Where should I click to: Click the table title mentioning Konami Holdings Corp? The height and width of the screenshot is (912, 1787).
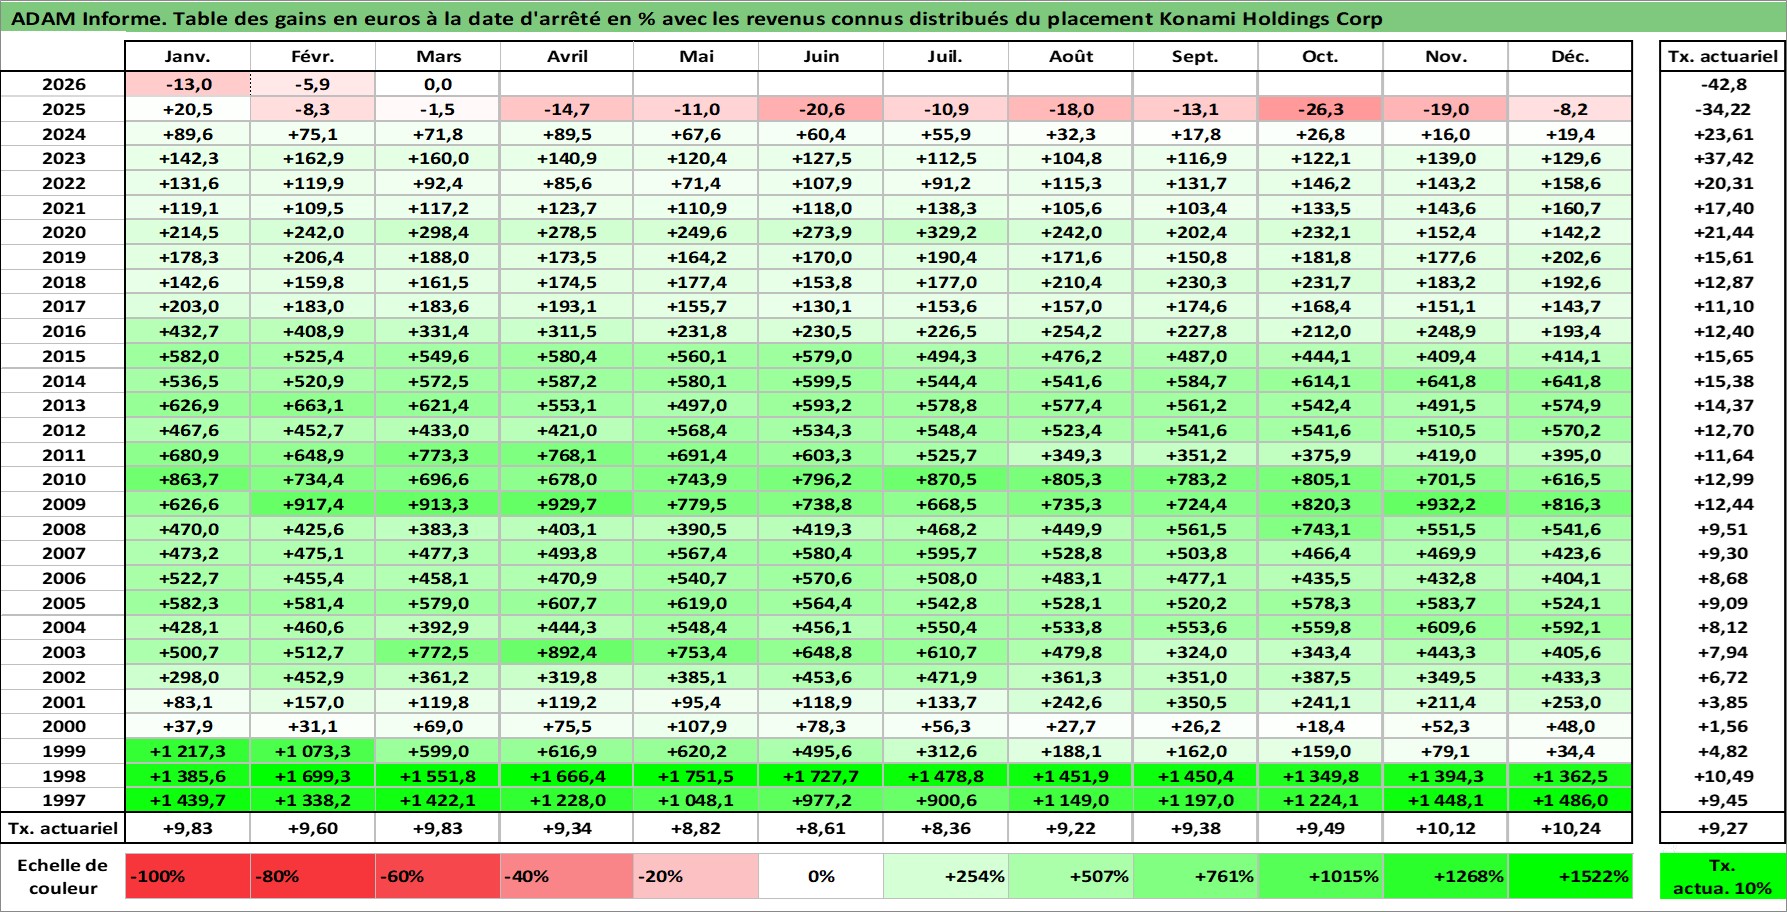coord(696,19)
